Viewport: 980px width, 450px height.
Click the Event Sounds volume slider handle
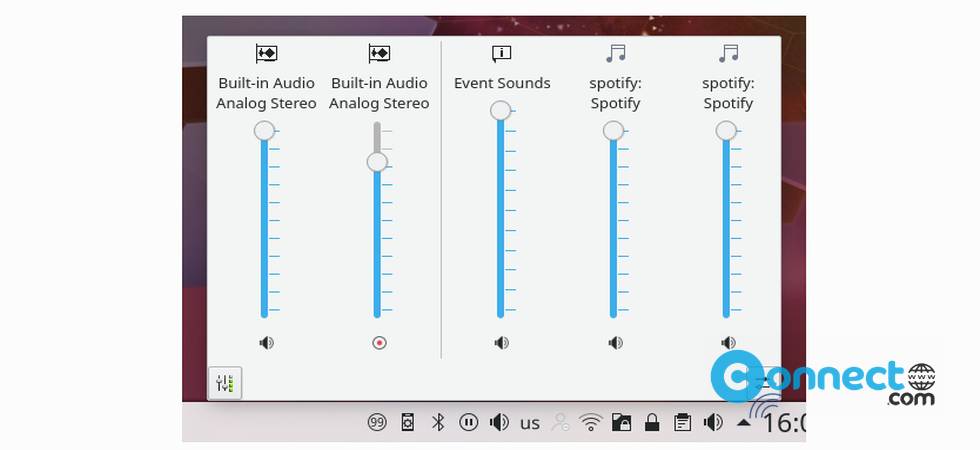tap(501, 110)
